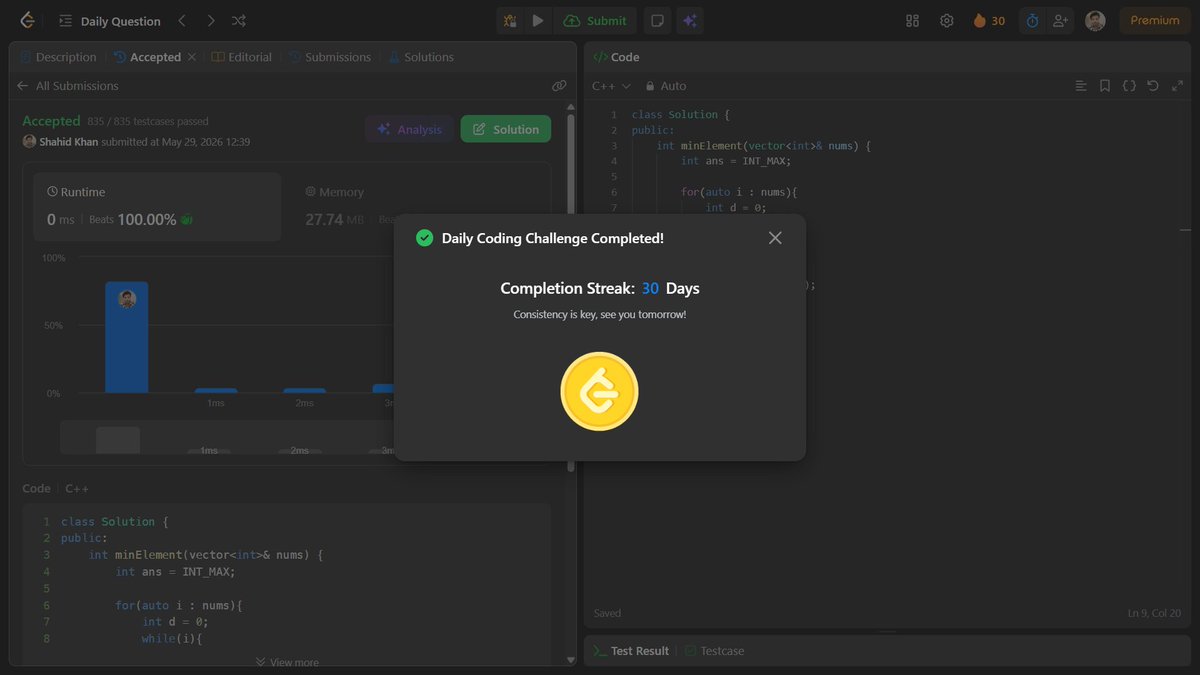Screen dimensions: 1200x675
Task: Open the C++ language dropdown
Action: 611,86
